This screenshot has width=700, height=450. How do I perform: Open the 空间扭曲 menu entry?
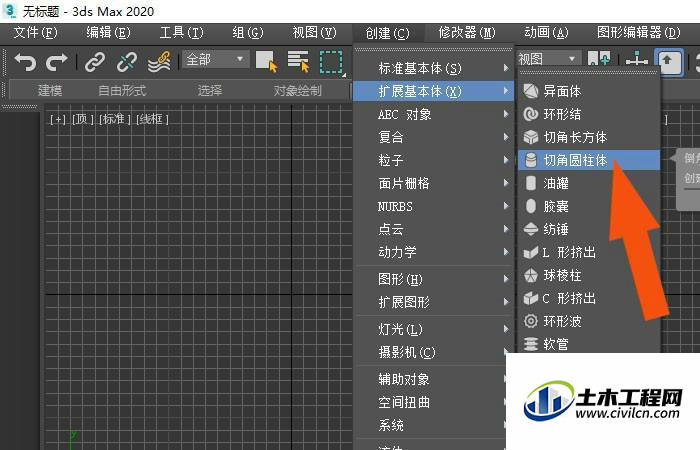[430, 402]
